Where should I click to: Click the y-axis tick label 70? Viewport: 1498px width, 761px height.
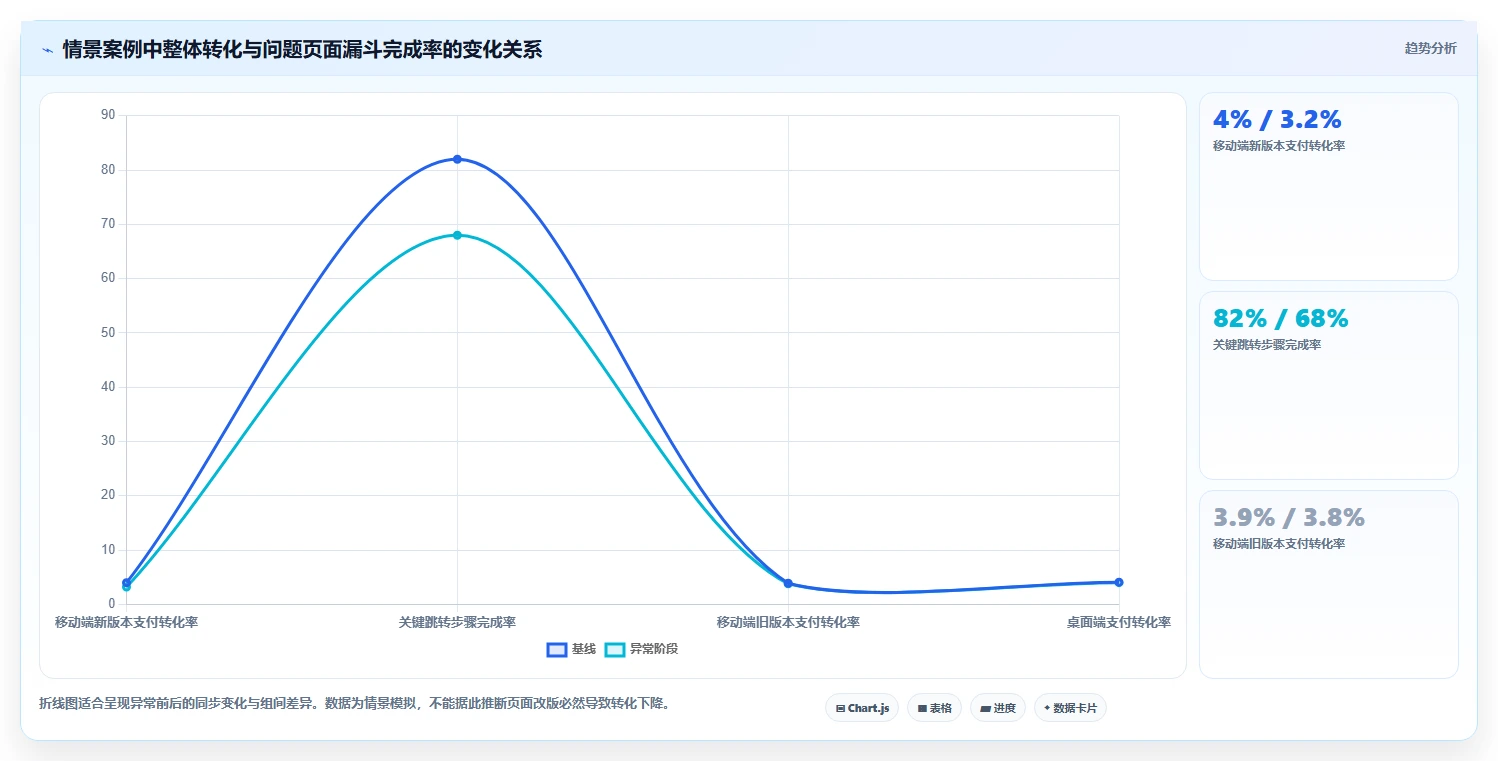[x=108, y=224]
